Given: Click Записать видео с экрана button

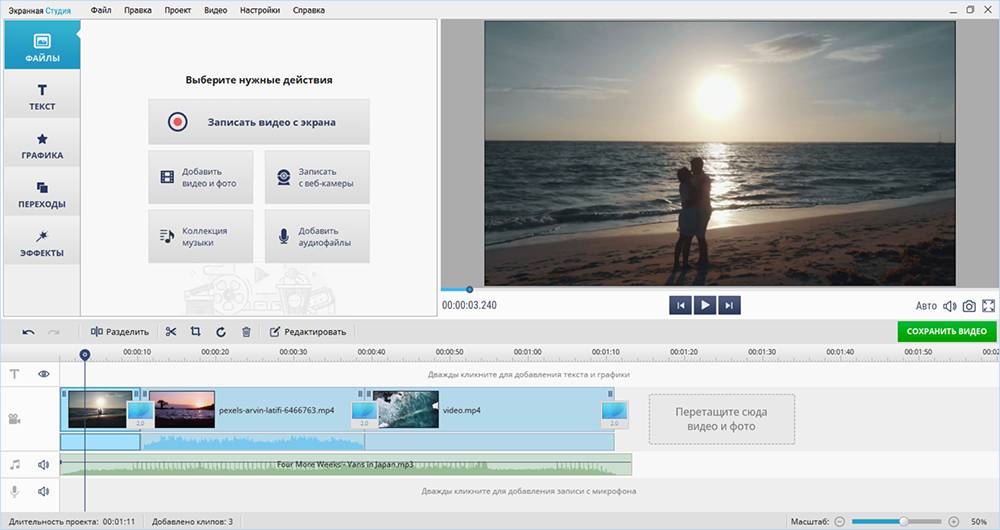Looking at the screenshot, I should pyautogui.click(x=259, y=122).
